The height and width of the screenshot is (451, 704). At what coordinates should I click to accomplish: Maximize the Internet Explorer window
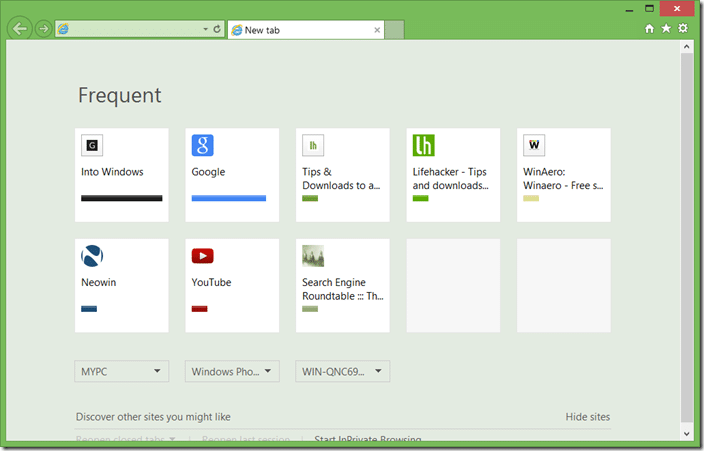[x=649, y=9]
